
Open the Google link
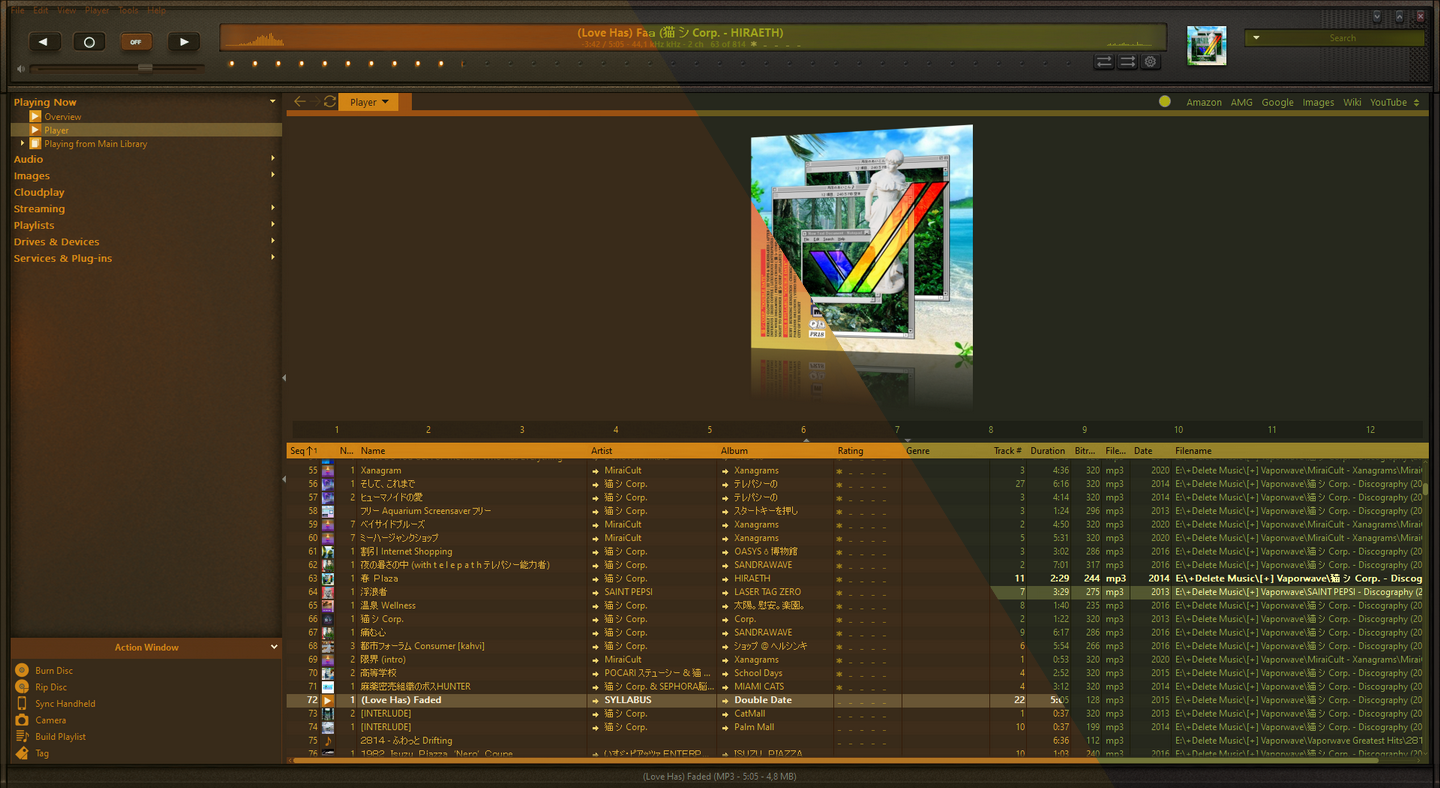coord(1277,102)
